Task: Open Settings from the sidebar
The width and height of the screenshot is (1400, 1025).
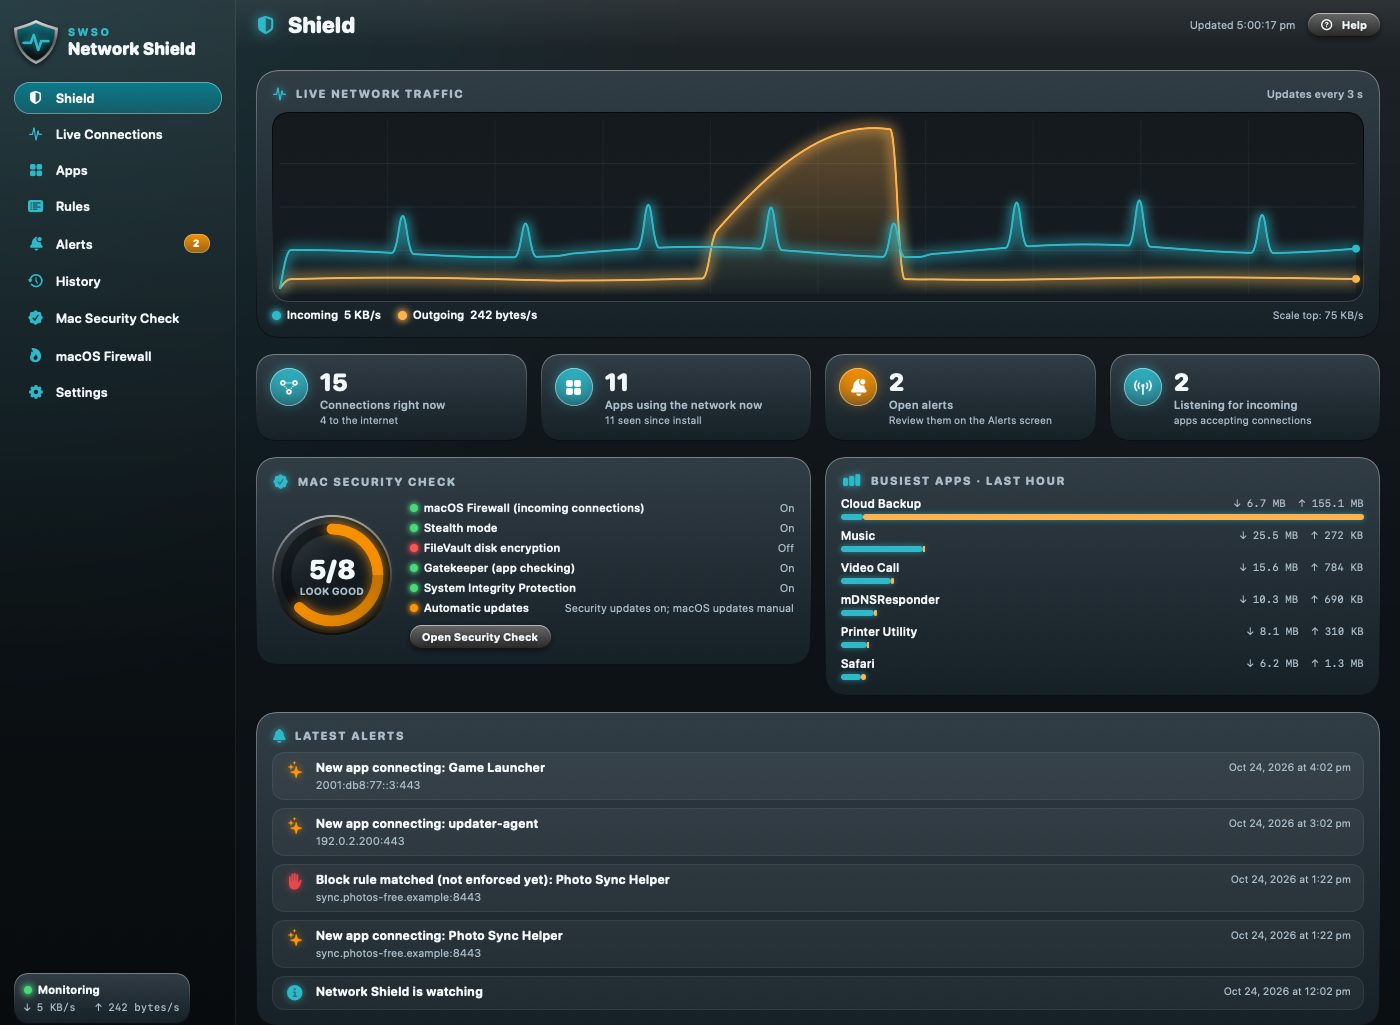Action: (x=118, y=392)
